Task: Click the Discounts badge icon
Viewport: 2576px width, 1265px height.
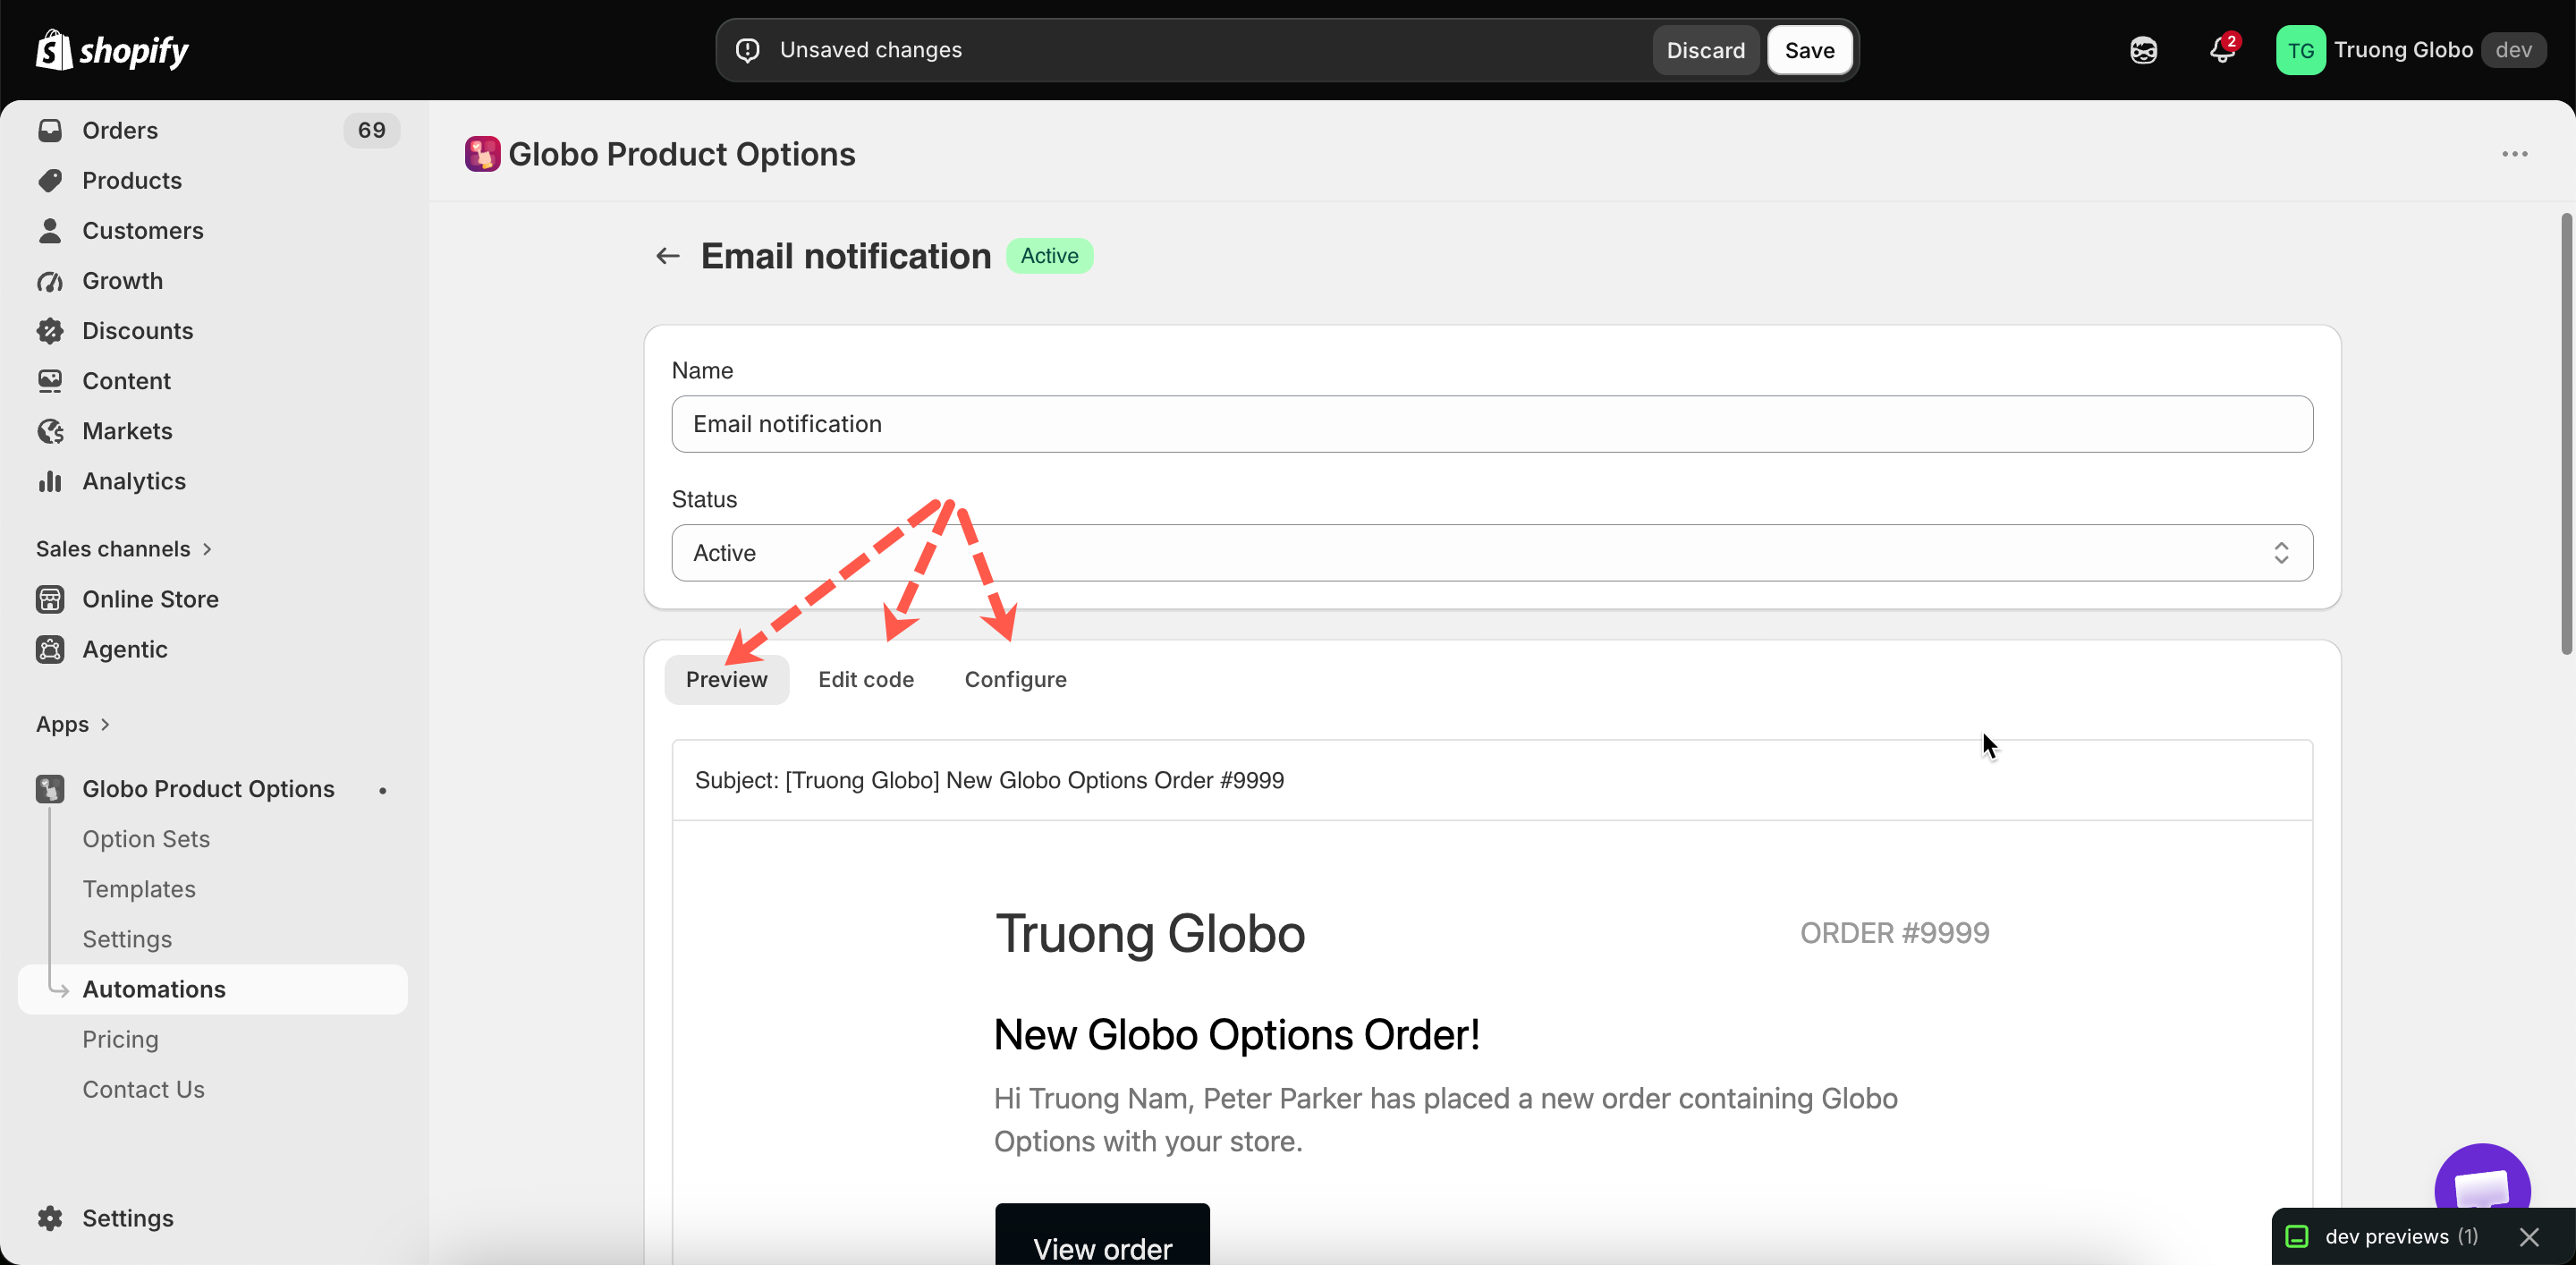Action: 50,331
